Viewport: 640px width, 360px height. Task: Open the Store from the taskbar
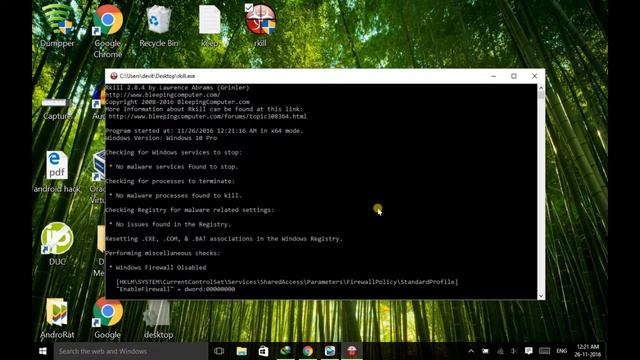[264, 351]
